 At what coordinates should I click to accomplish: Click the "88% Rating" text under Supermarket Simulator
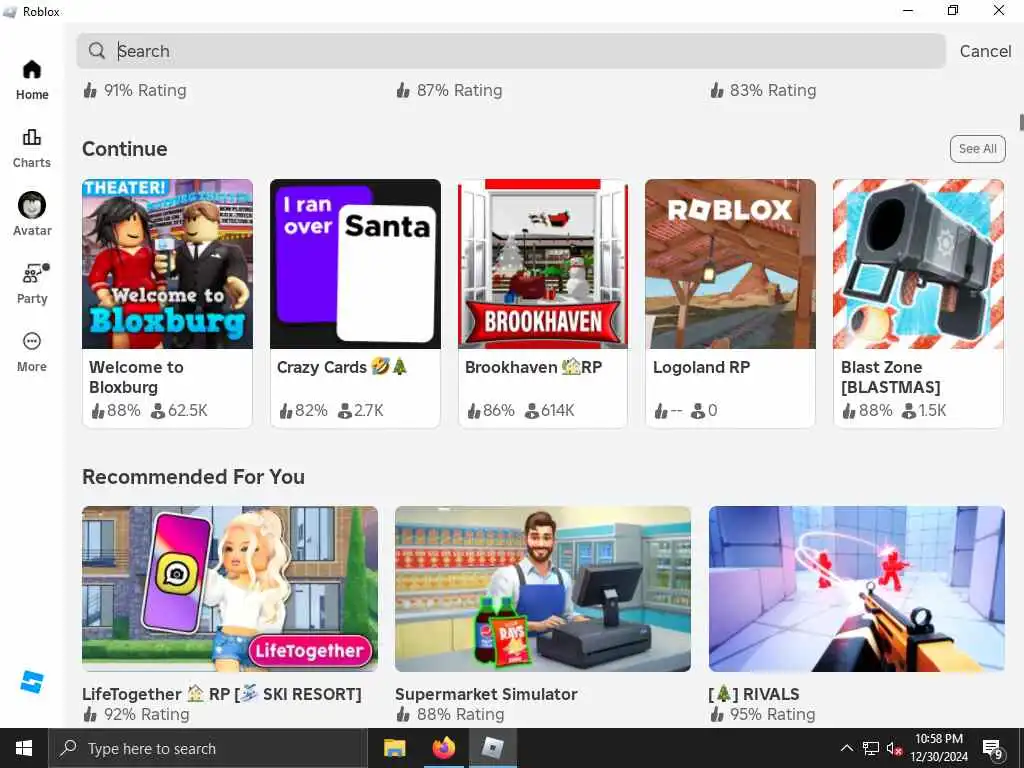coord(460,714)
